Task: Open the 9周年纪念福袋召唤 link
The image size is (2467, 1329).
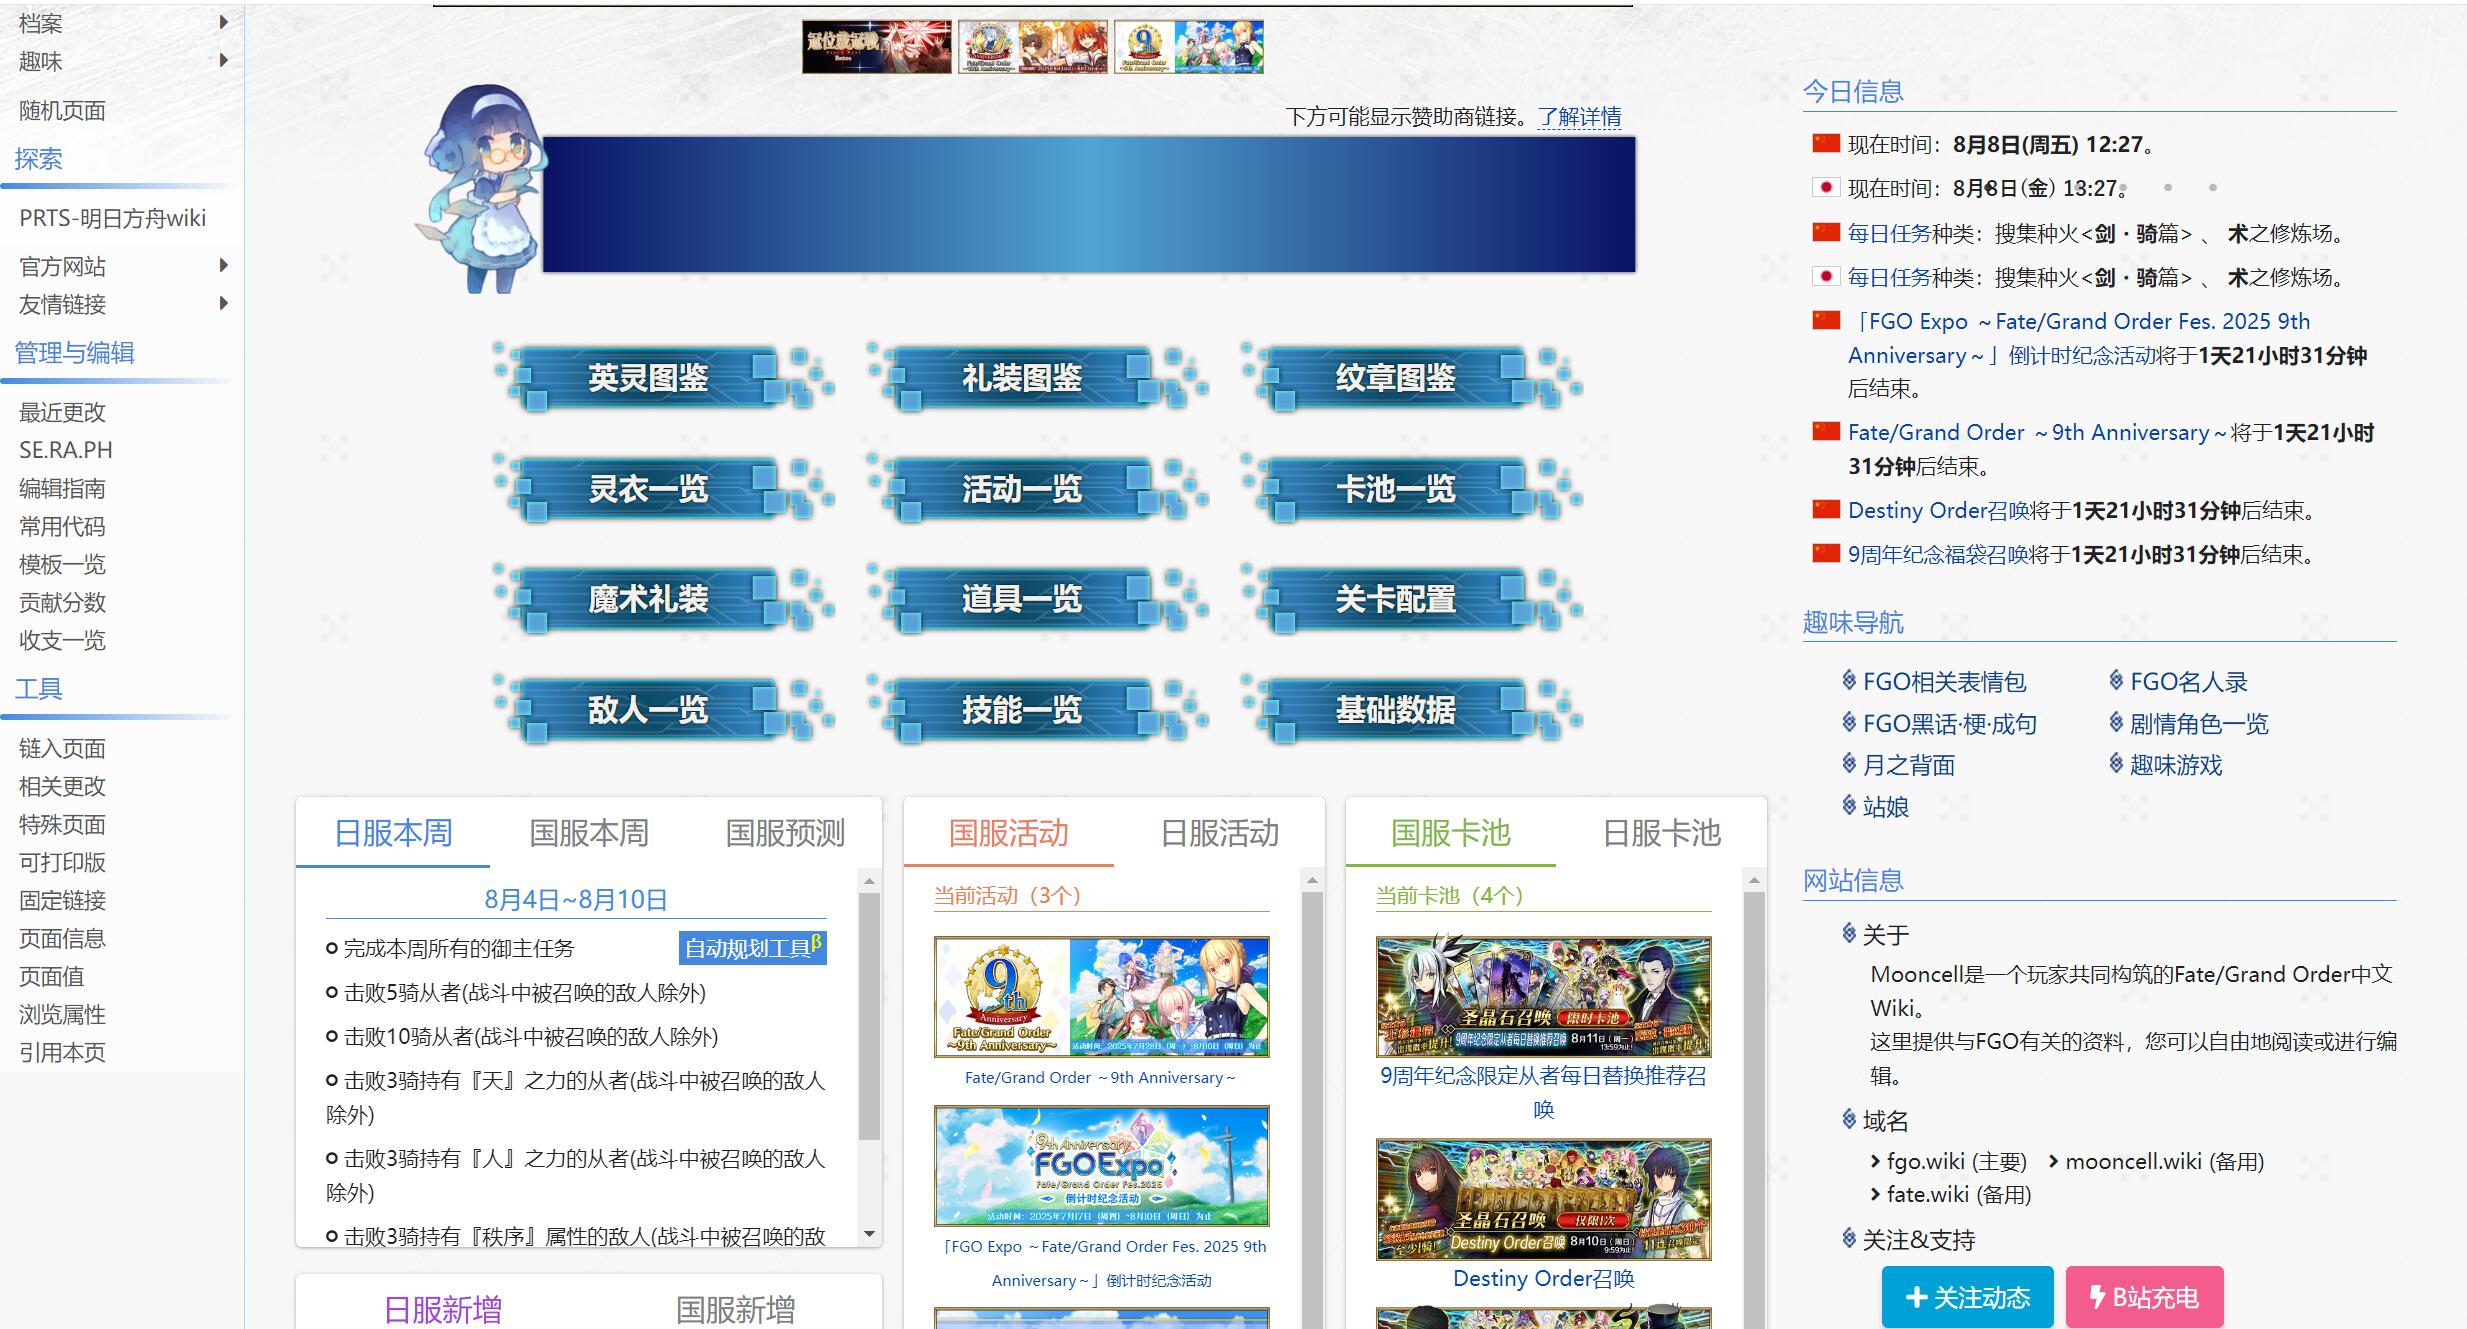Action: [x=1938, y=554]
